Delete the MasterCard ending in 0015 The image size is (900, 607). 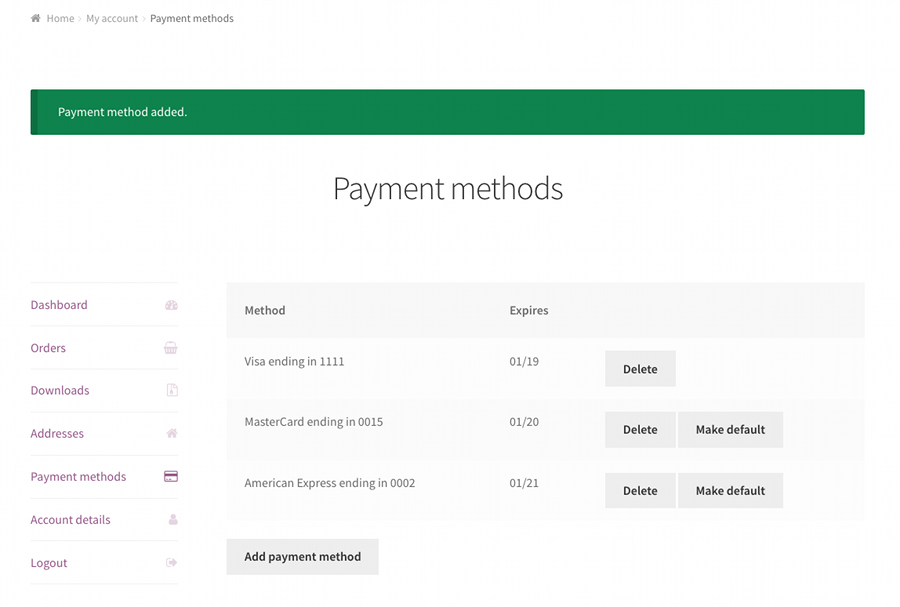640,430
